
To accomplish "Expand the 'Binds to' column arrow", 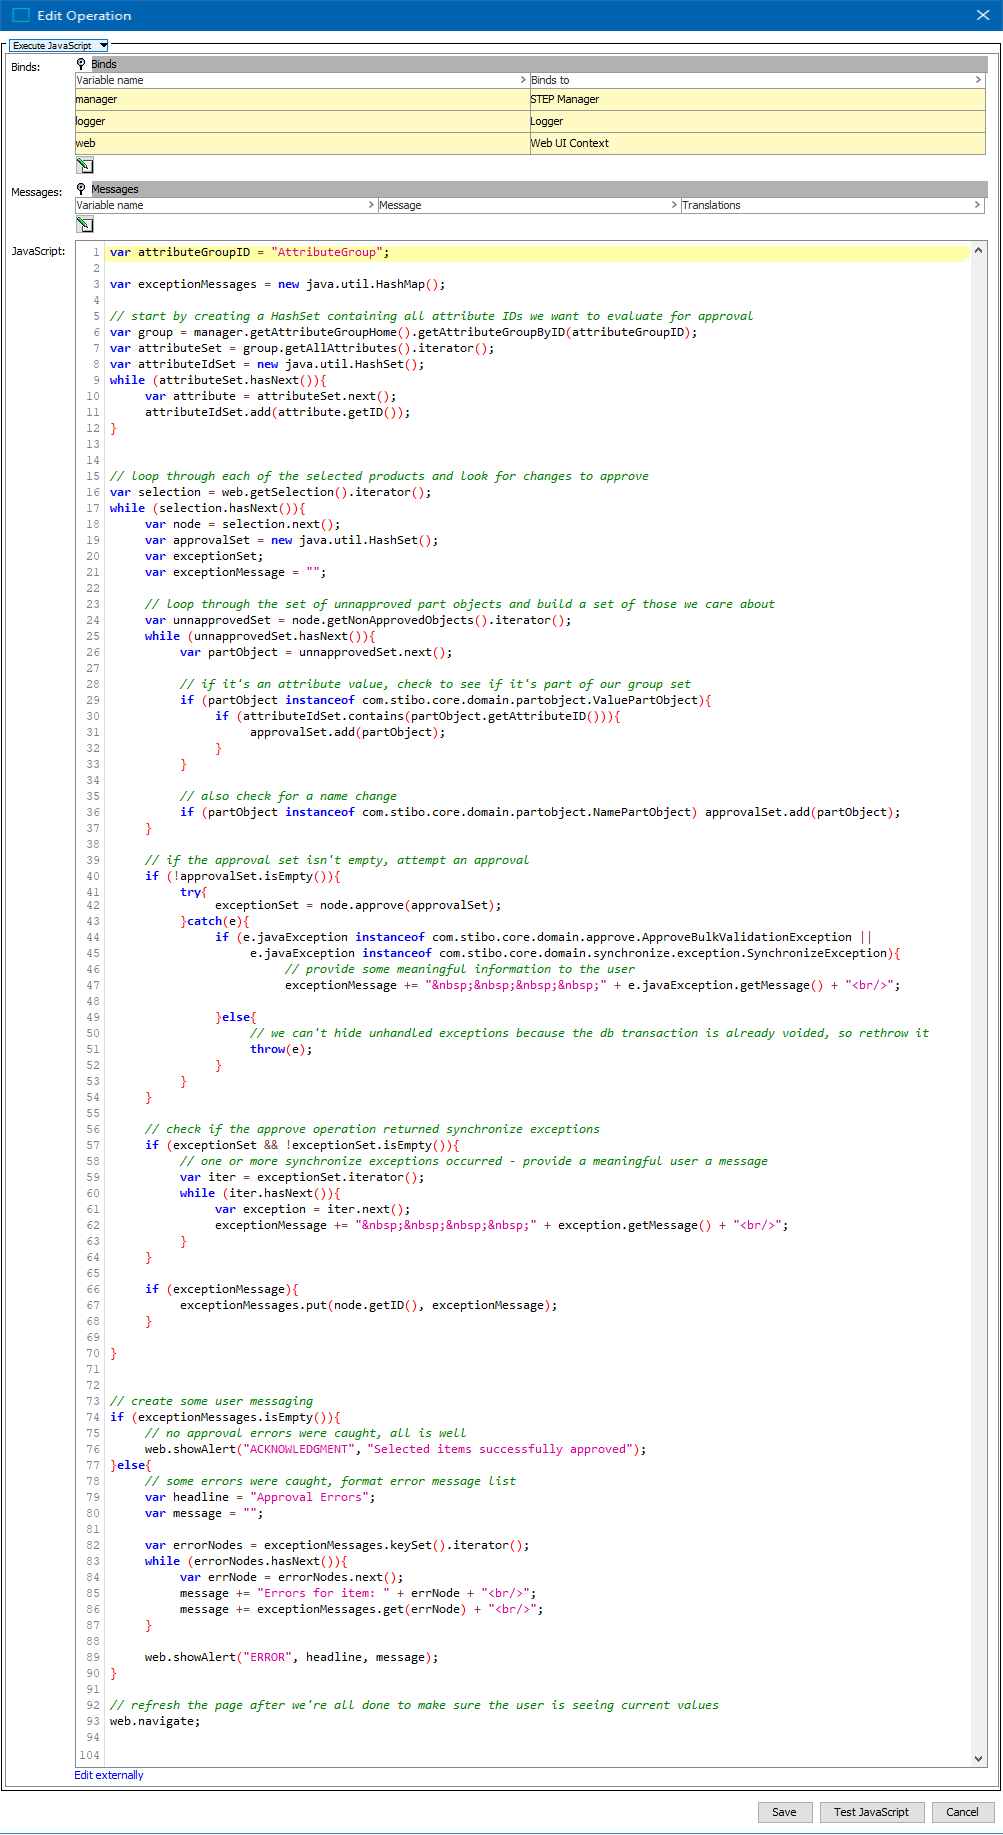I will (978, 80).
